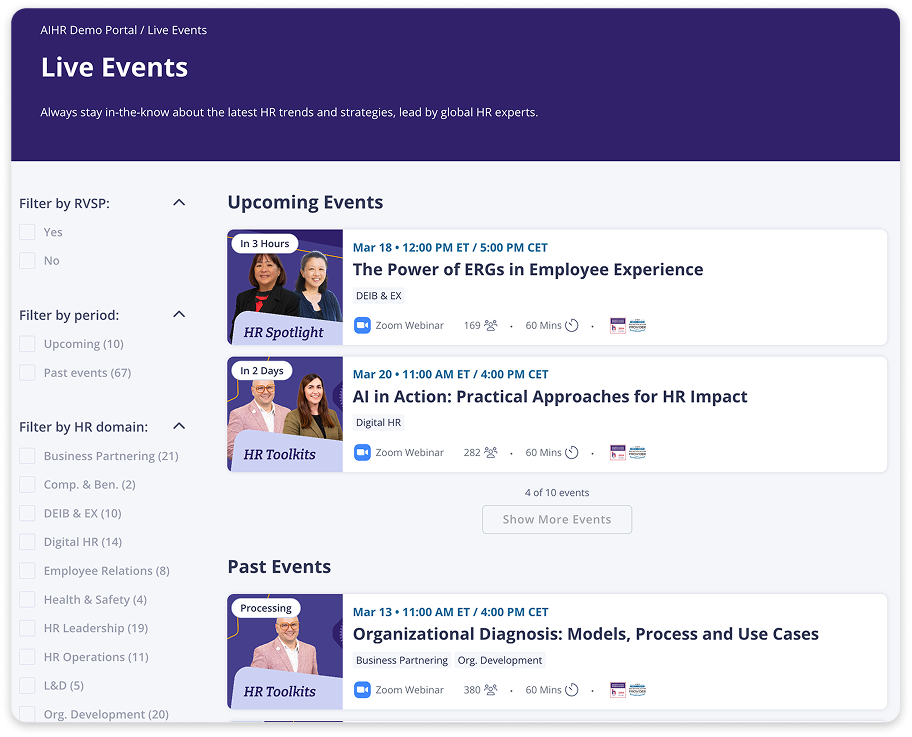912x737 pixels.
Task: Click clock icon on AI in Action event
Action: [572, 452]
